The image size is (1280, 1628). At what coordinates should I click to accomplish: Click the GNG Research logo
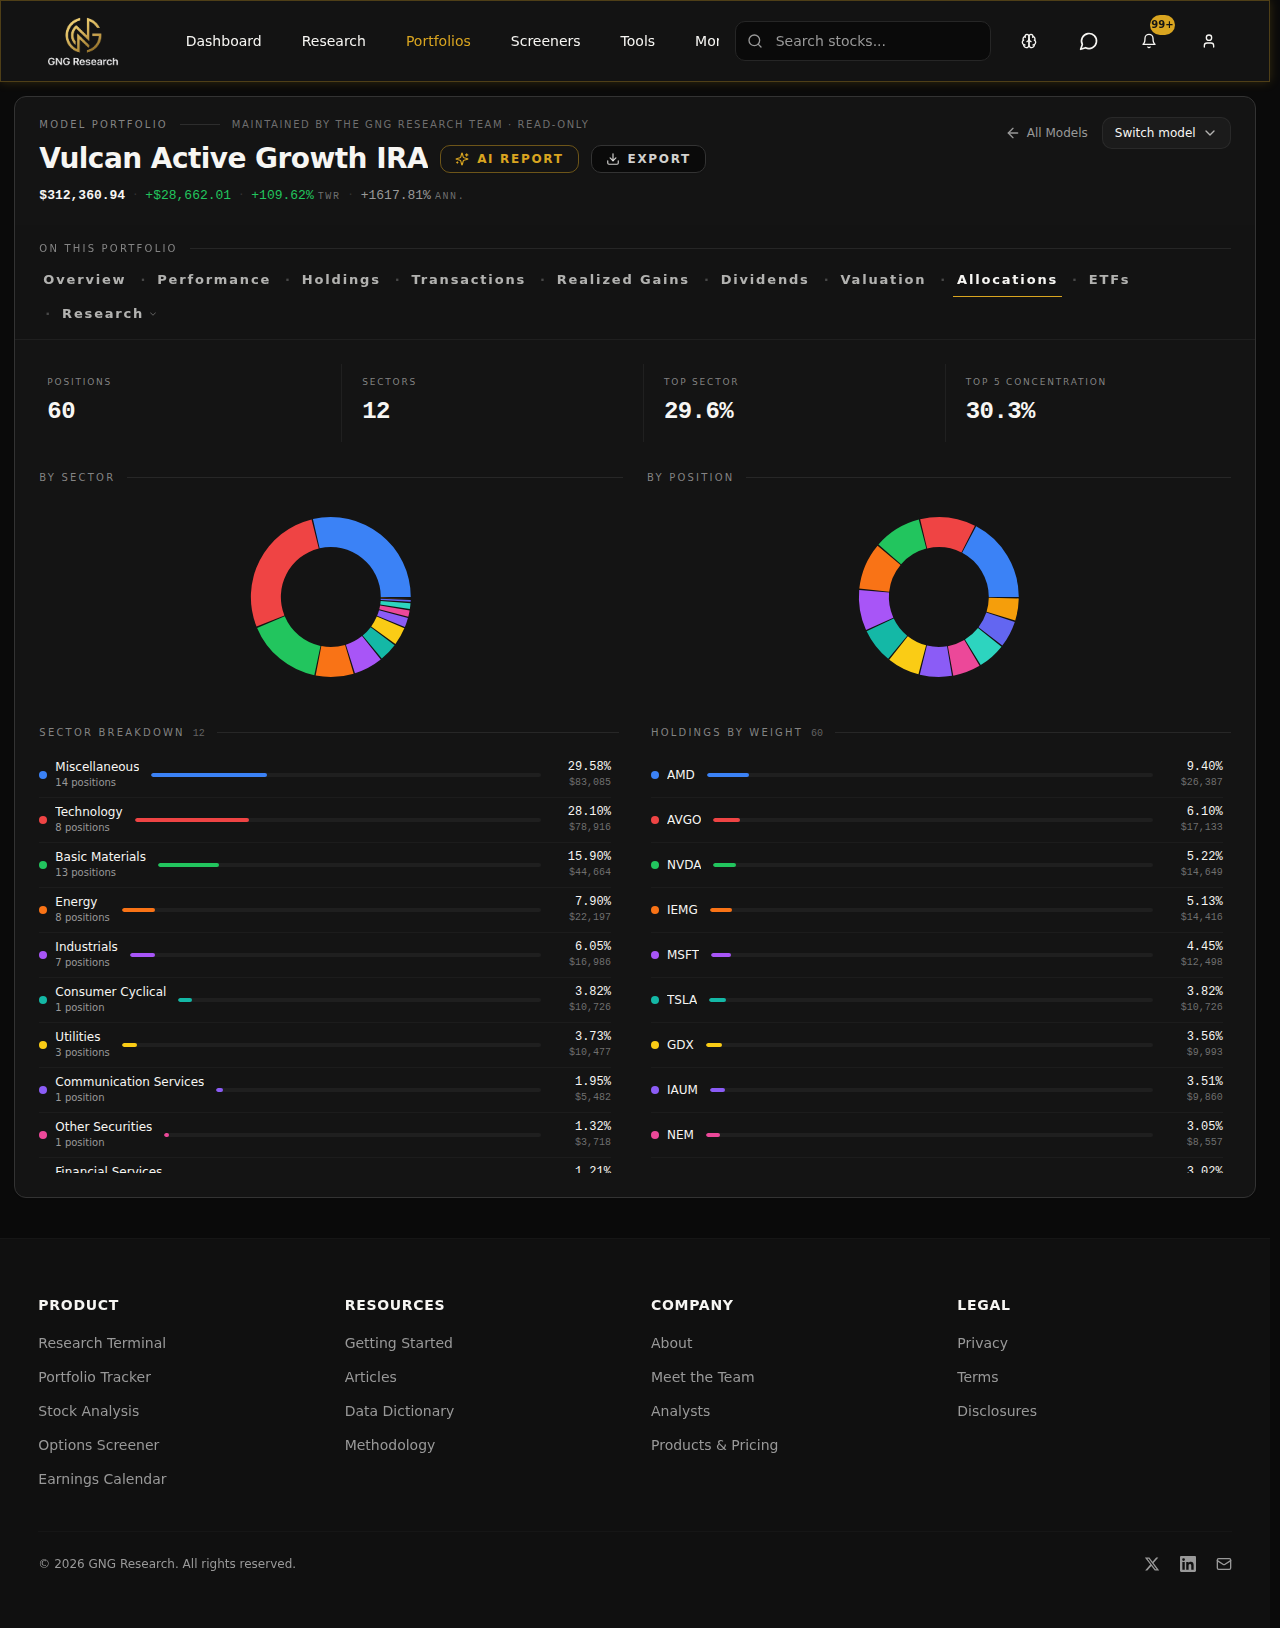(83, 41)
